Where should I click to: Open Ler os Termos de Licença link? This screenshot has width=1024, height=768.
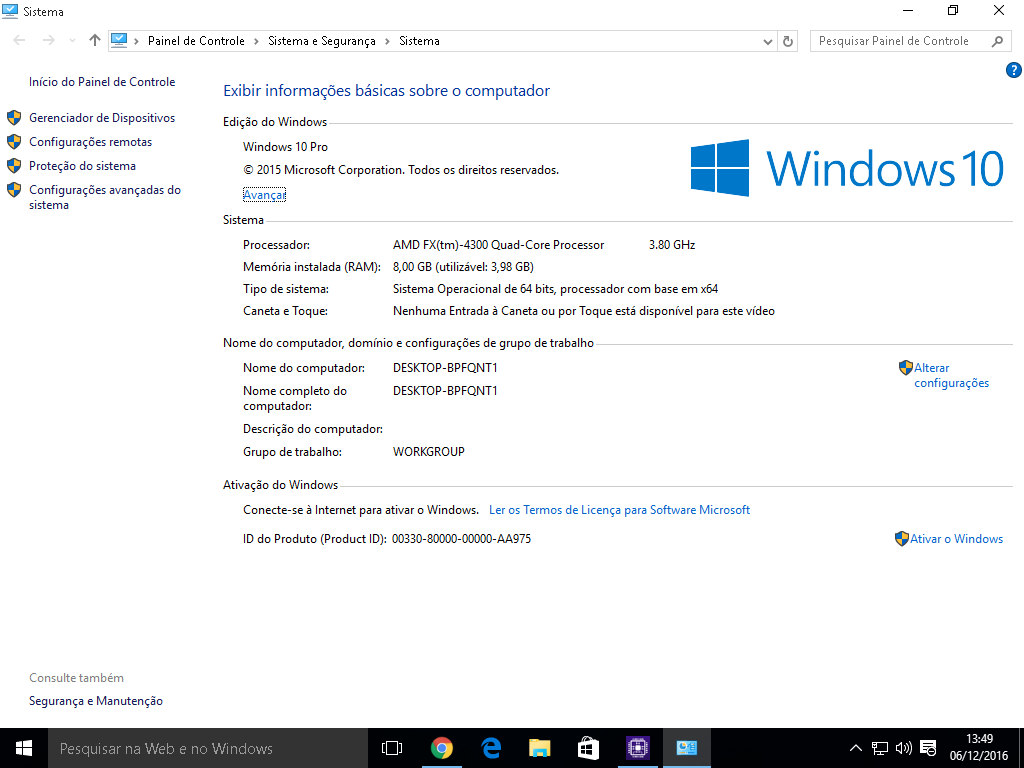(619, 509)
